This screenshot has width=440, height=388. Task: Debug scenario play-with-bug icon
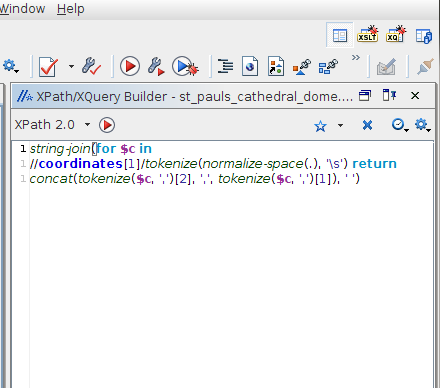[x=186, y=66]
